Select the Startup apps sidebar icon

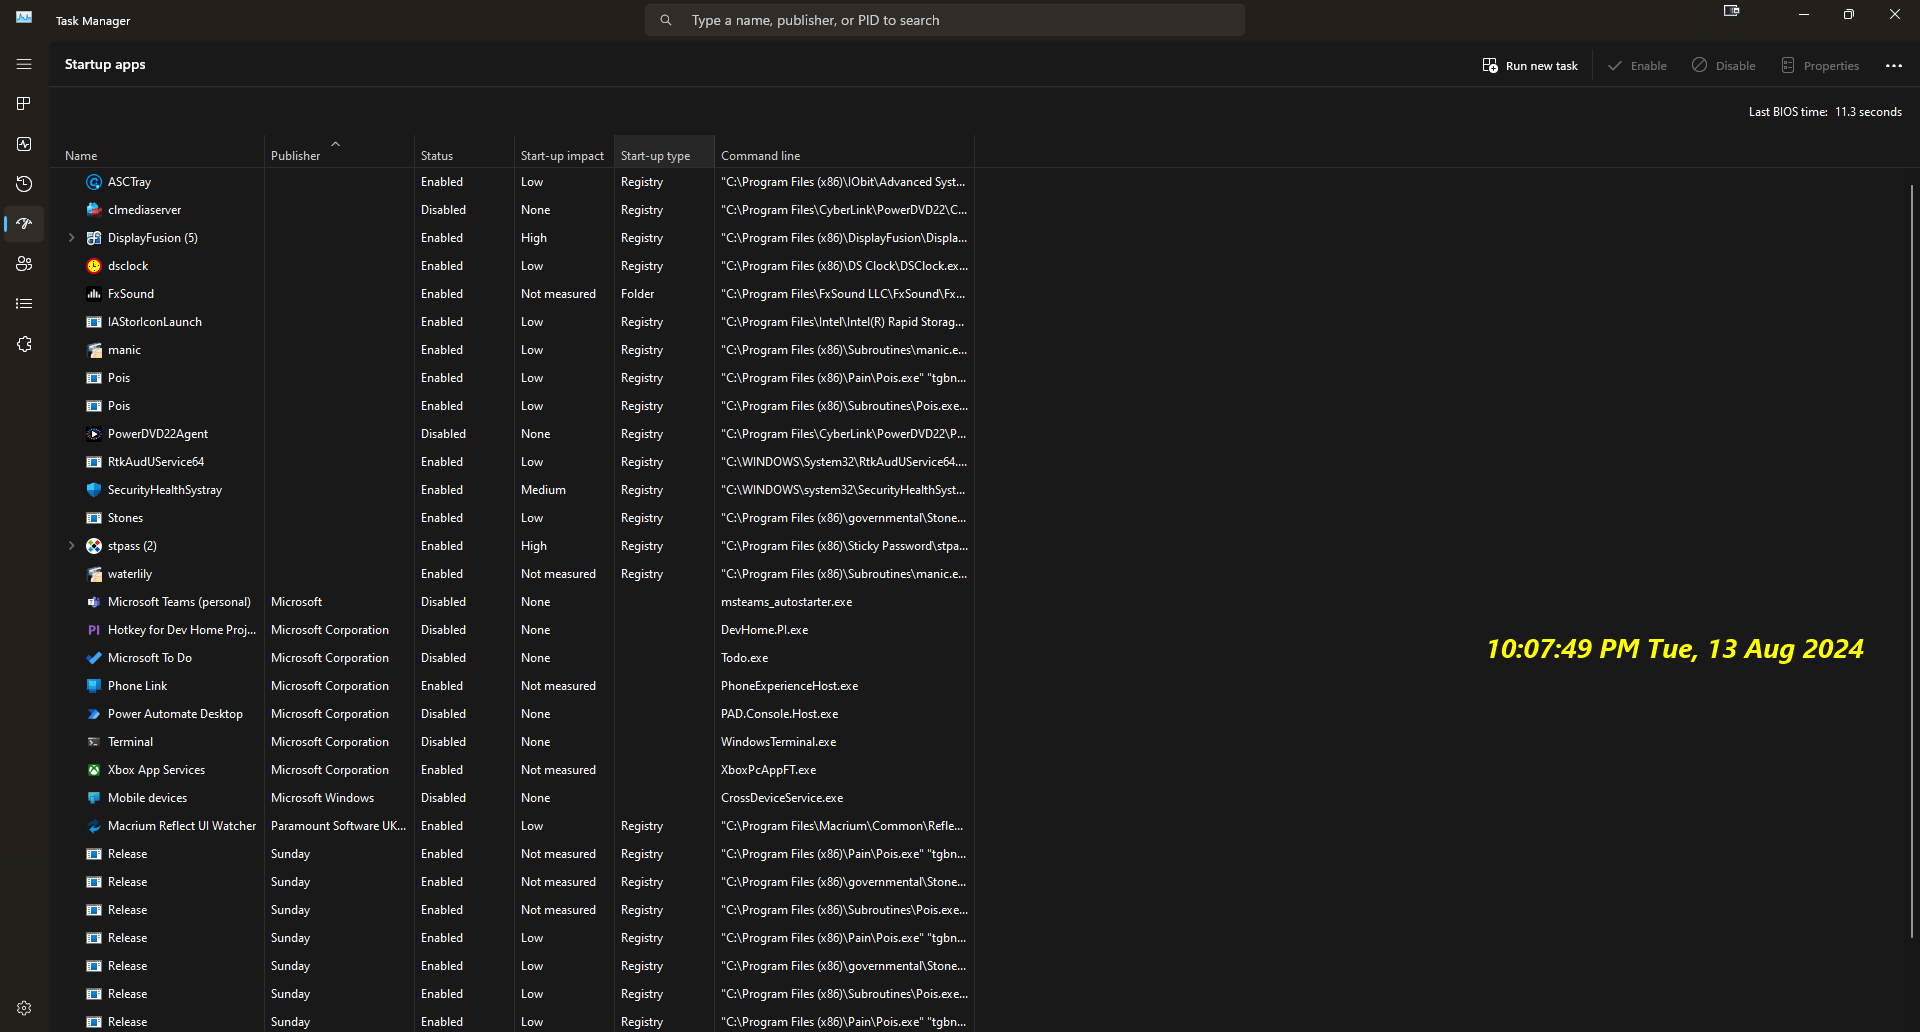pos(24,224)
